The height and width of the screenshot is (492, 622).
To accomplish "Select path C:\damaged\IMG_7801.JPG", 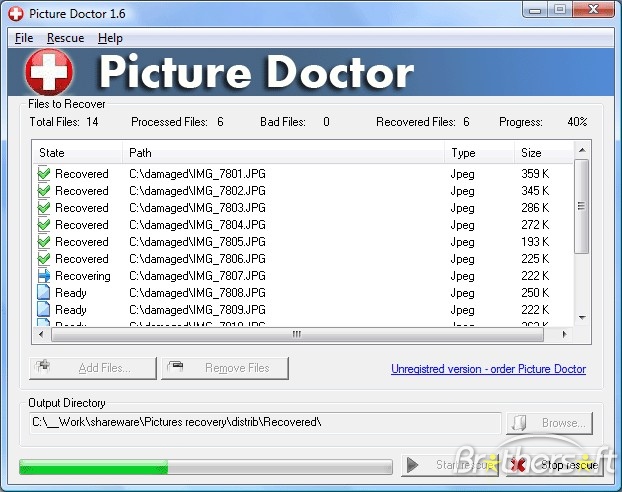I will coord(197,174).
